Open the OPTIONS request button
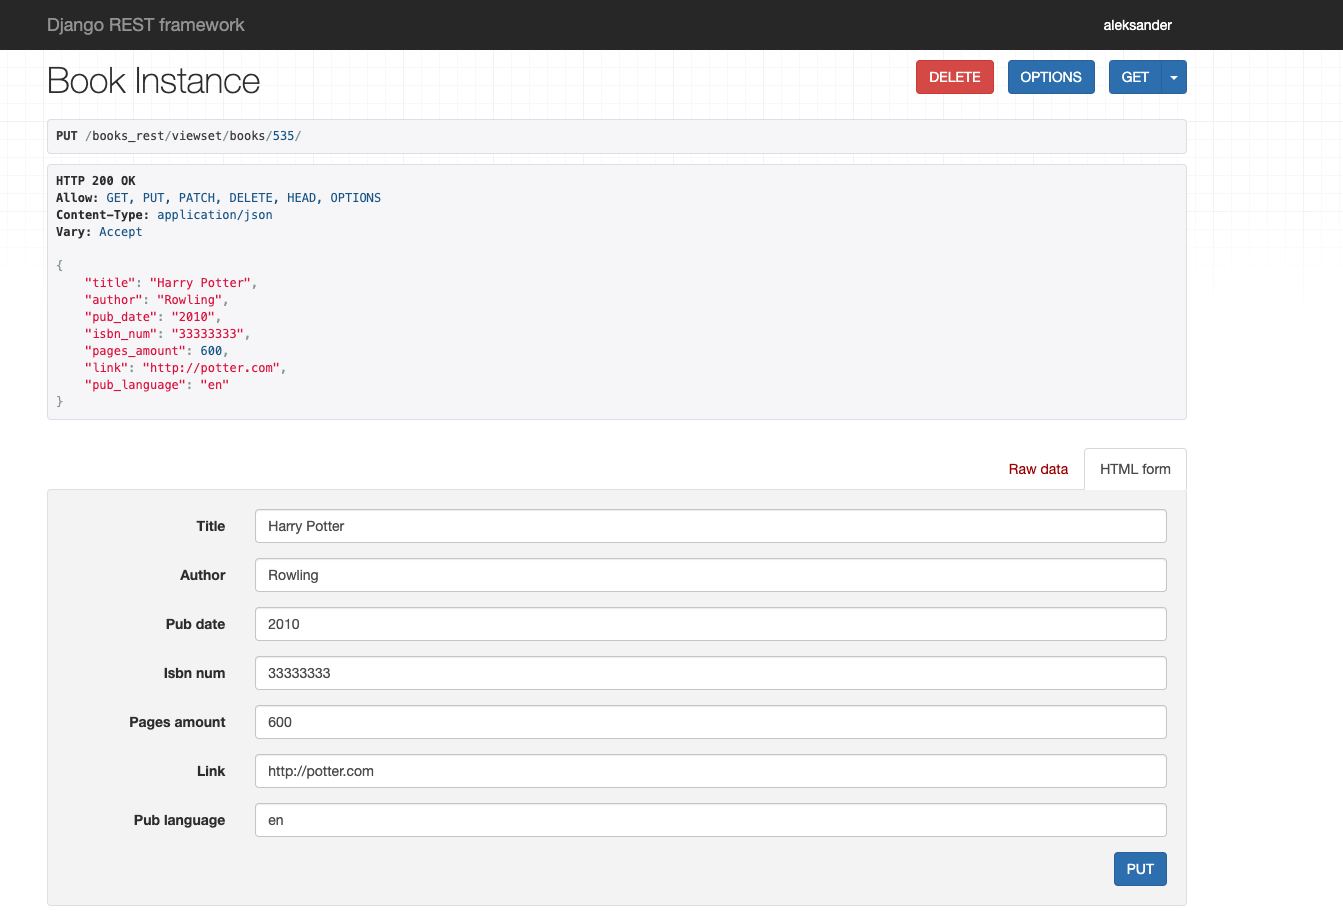This screenshot has width=1343, height=923. pyautogui.click(x=1051, y=77)
